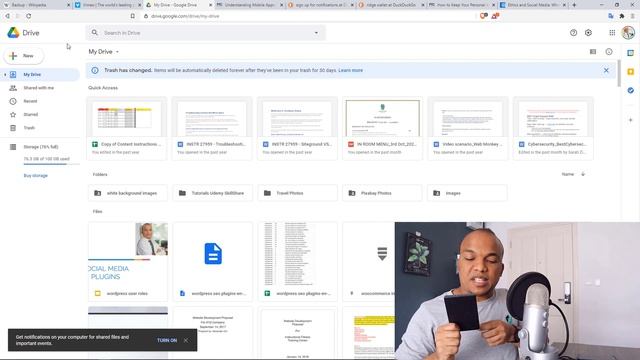
Task: Switch to Ethics and Social Media tab
Action: click(532, 5)
